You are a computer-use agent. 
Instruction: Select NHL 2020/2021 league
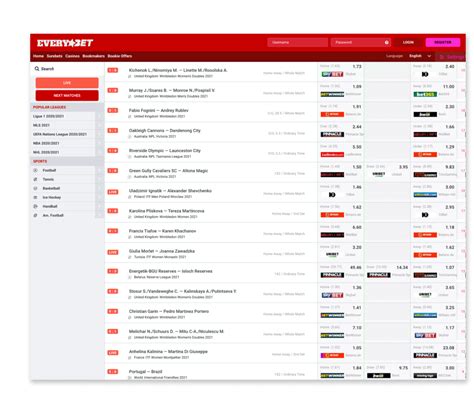(46, 152)
